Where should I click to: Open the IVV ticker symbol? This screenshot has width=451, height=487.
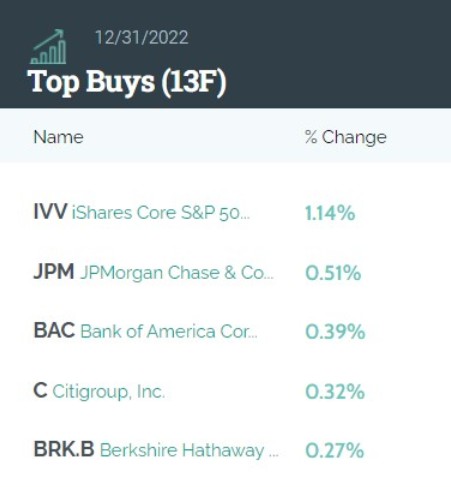pyautogui.click(x=50, y=212)
